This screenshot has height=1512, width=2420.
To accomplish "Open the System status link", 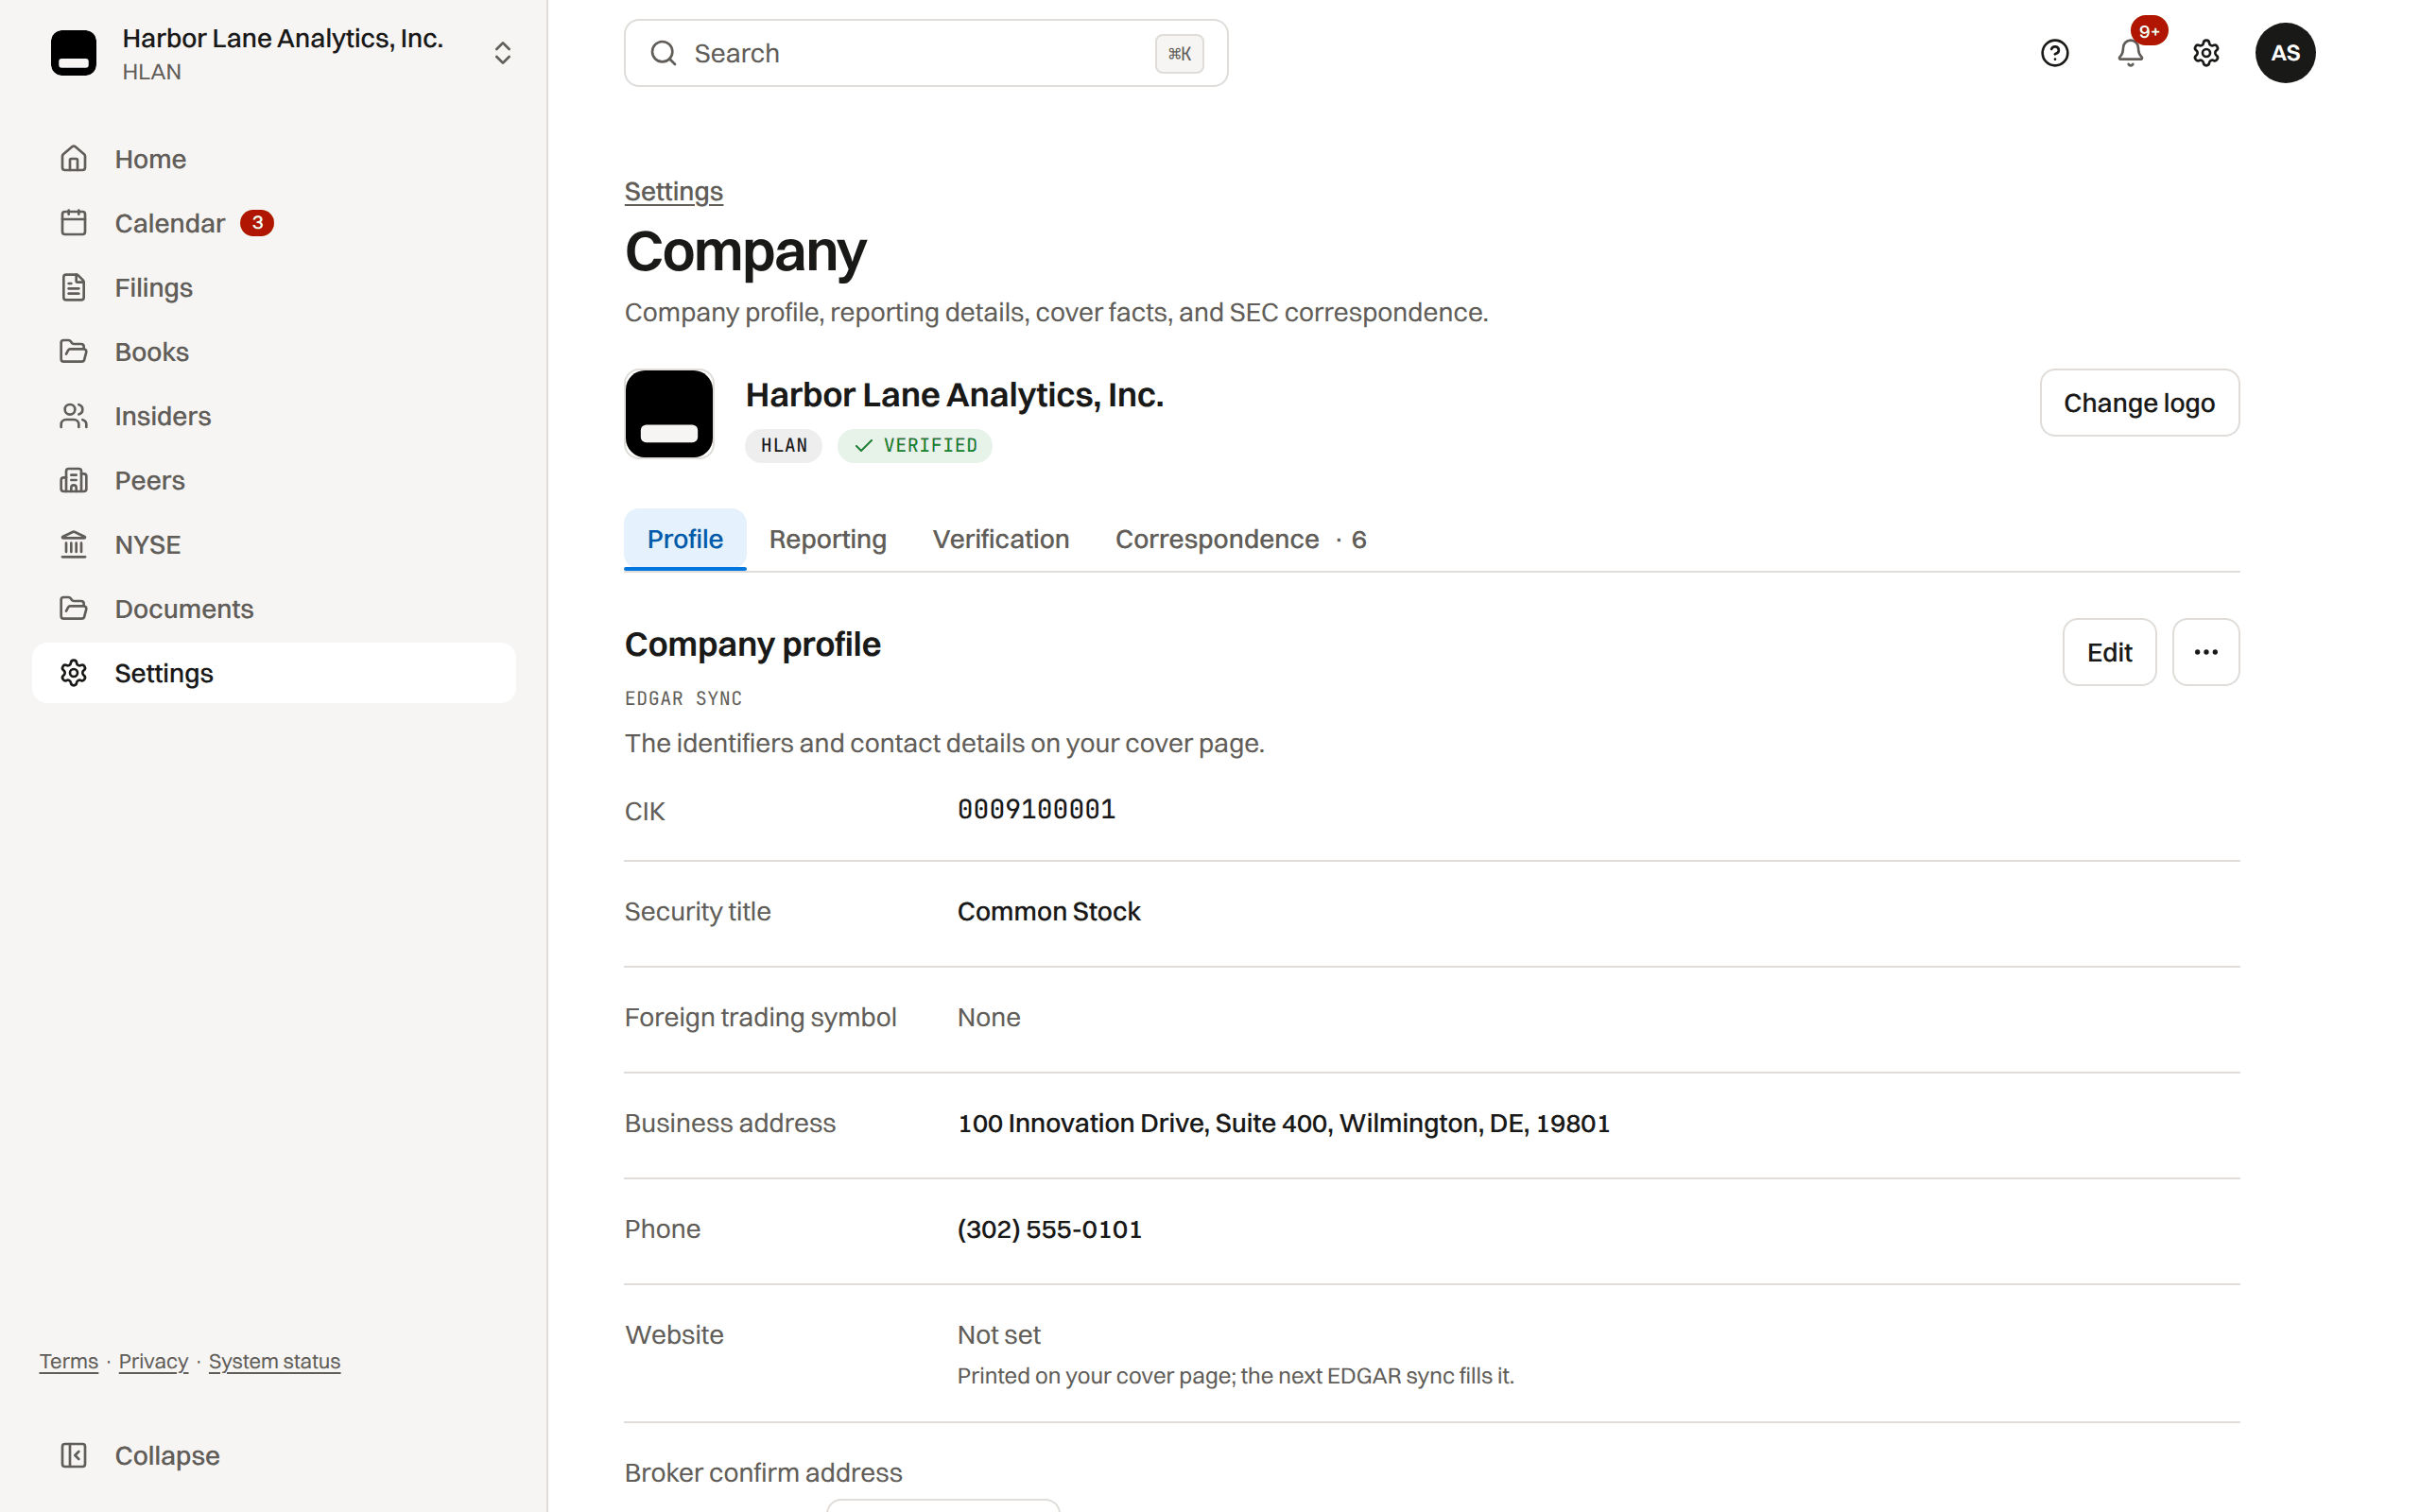I will [274, 1361].
